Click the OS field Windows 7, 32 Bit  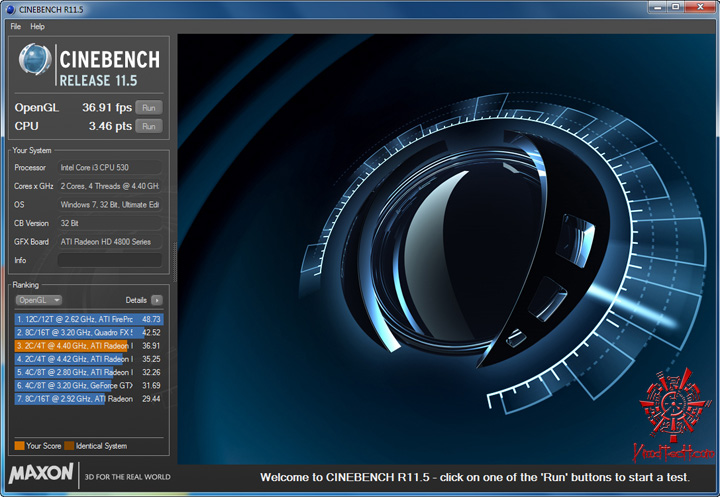pos(110,205)
